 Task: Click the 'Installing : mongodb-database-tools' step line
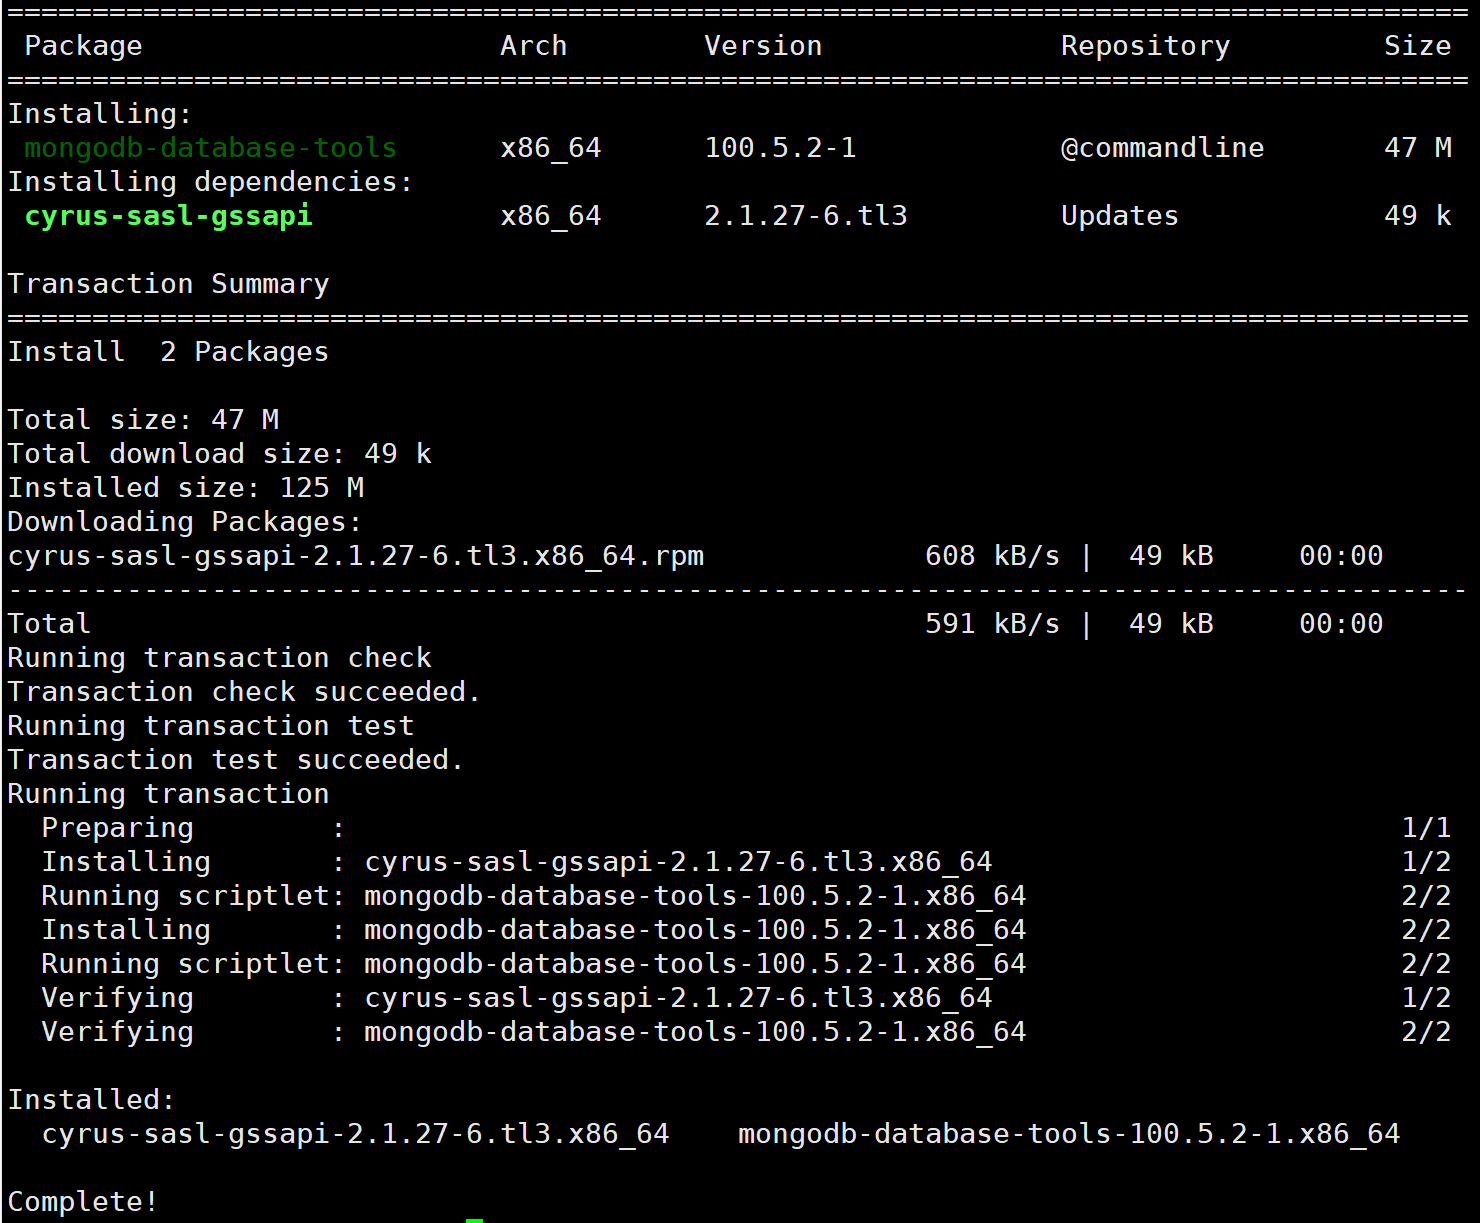click(x=534, y=931)
